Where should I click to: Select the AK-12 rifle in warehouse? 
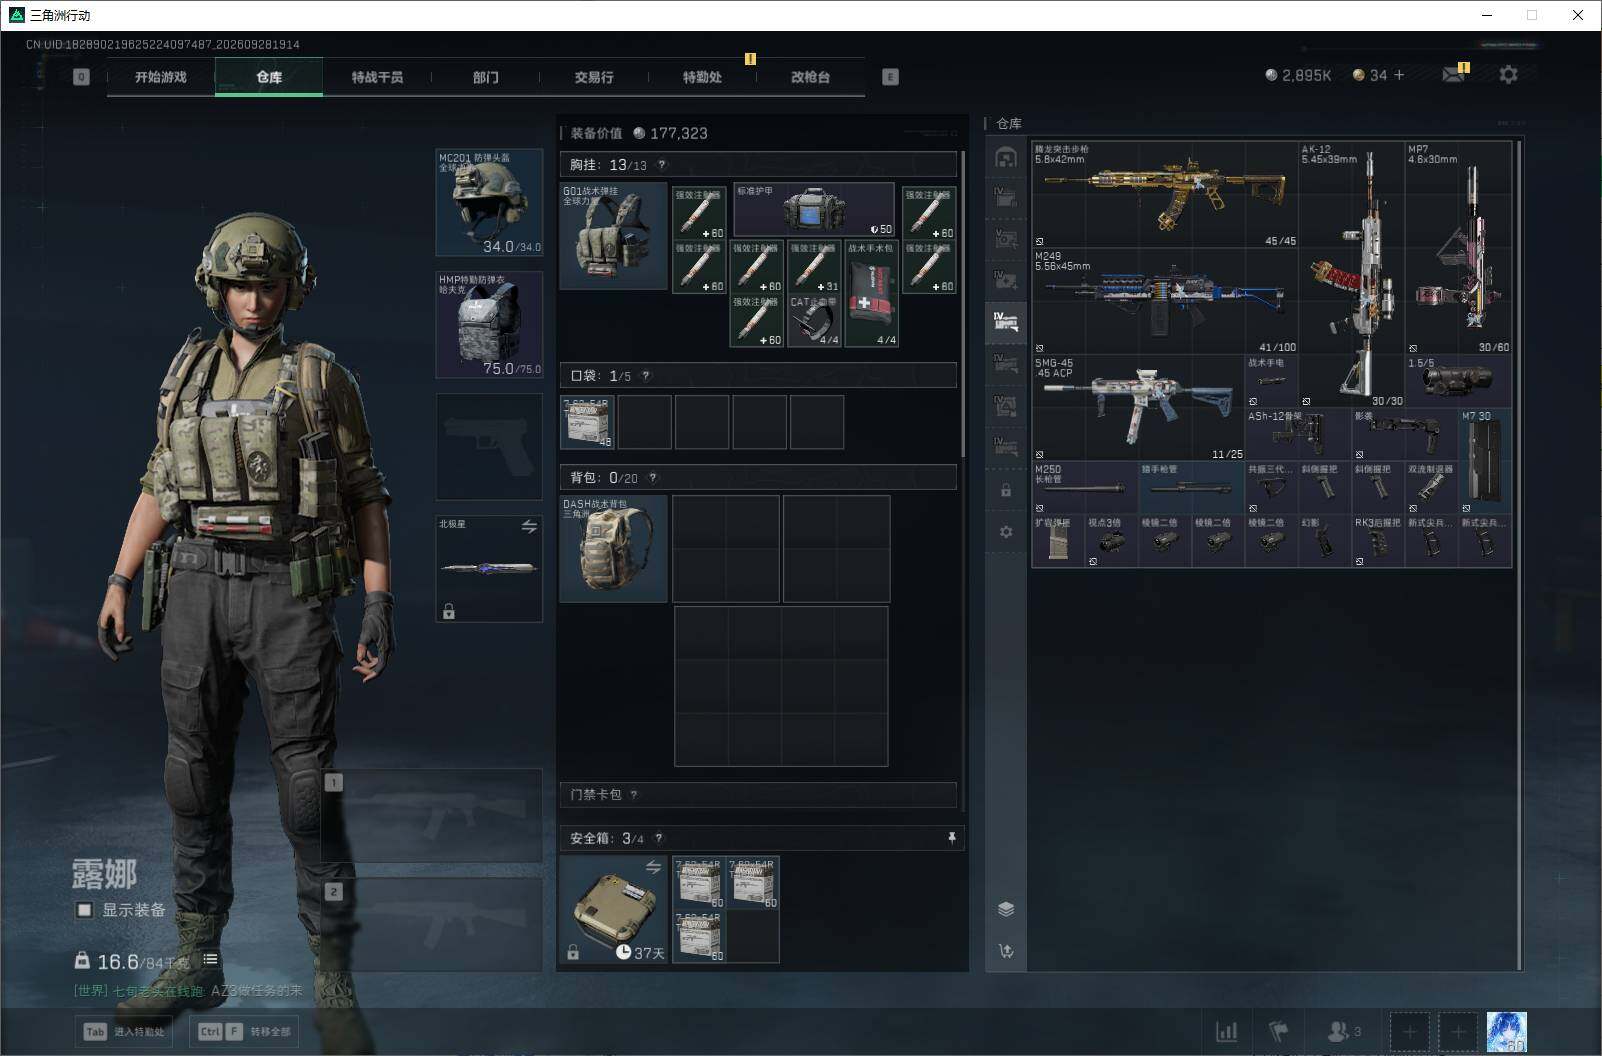1351,274
